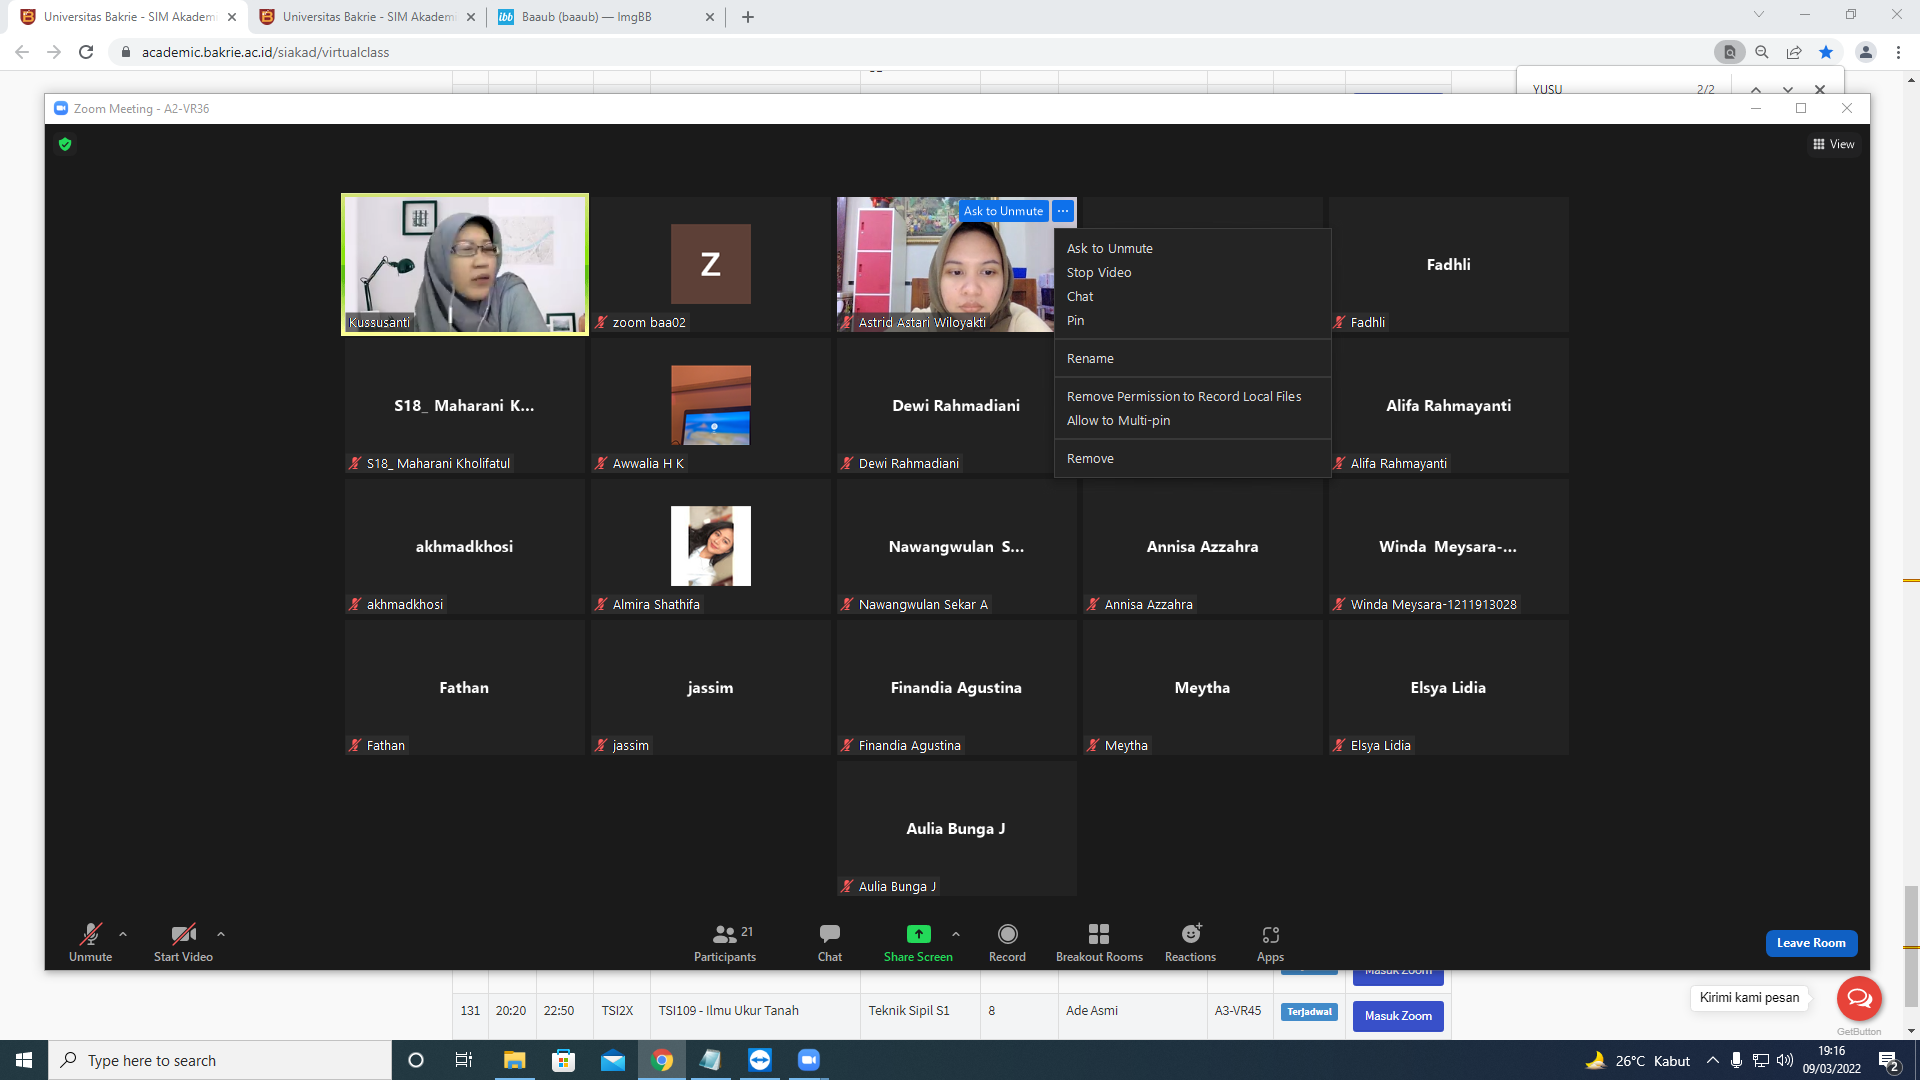Choose Pin from the context menu
The width and height of the screenshot is (1920, 1080).
click(1192, 320)
